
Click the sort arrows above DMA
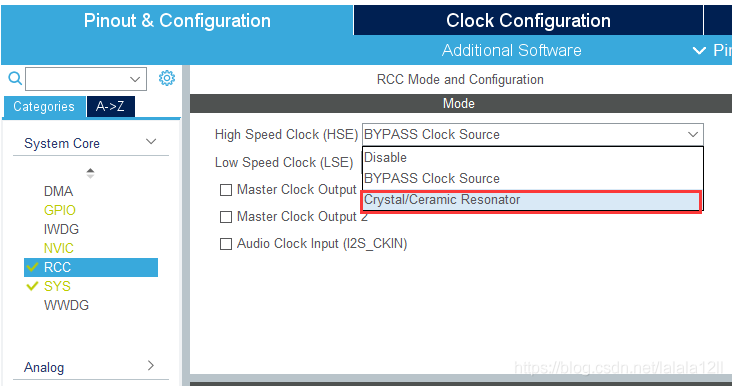[91, 173]
